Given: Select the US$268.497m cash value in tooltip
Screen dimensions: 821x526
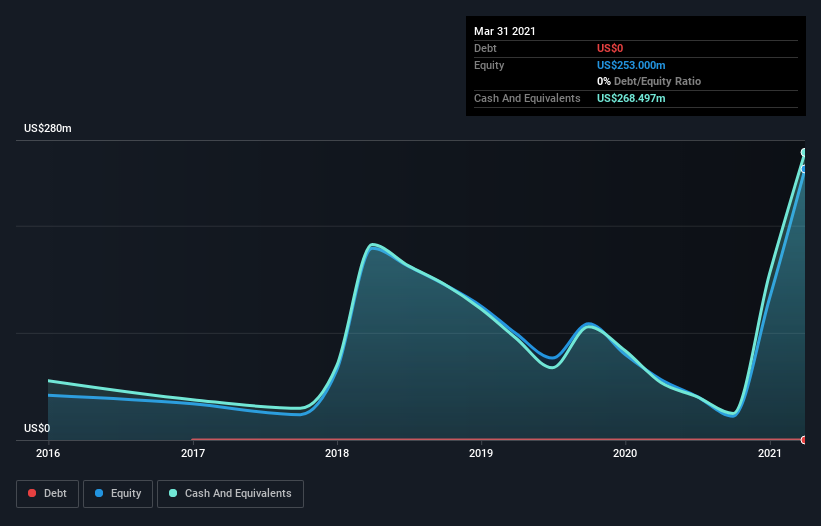Looking at the screenshot, I should [x=630, y=98].
